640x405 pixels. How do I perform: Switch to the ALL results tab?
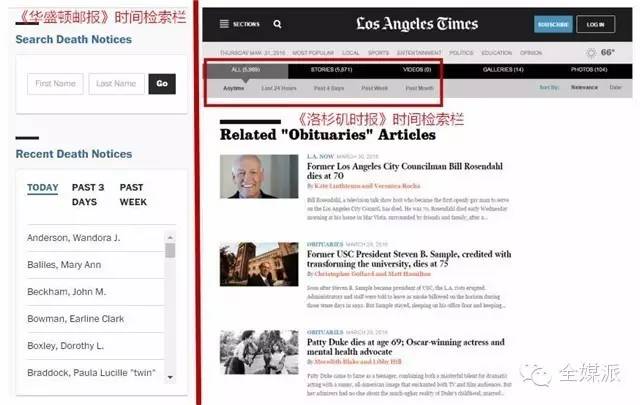coord(246,70)
